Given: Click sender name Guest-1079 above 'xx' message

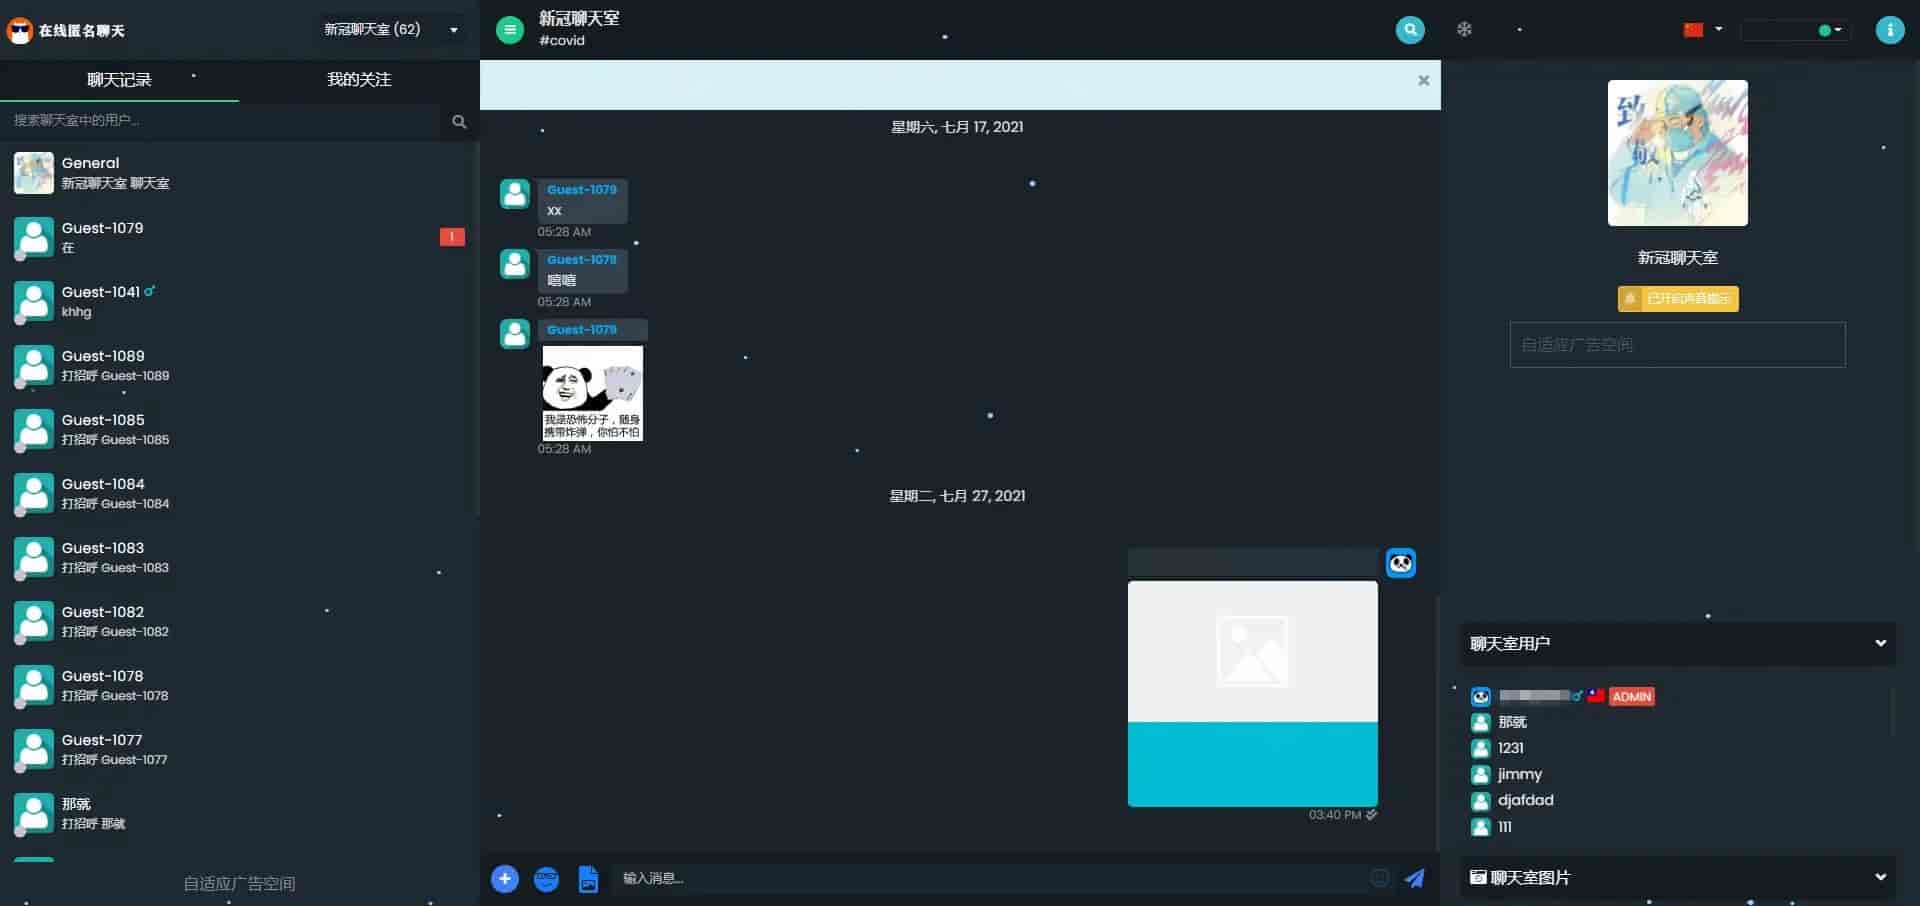Looking at the screenshot, I should coord(582,190).
